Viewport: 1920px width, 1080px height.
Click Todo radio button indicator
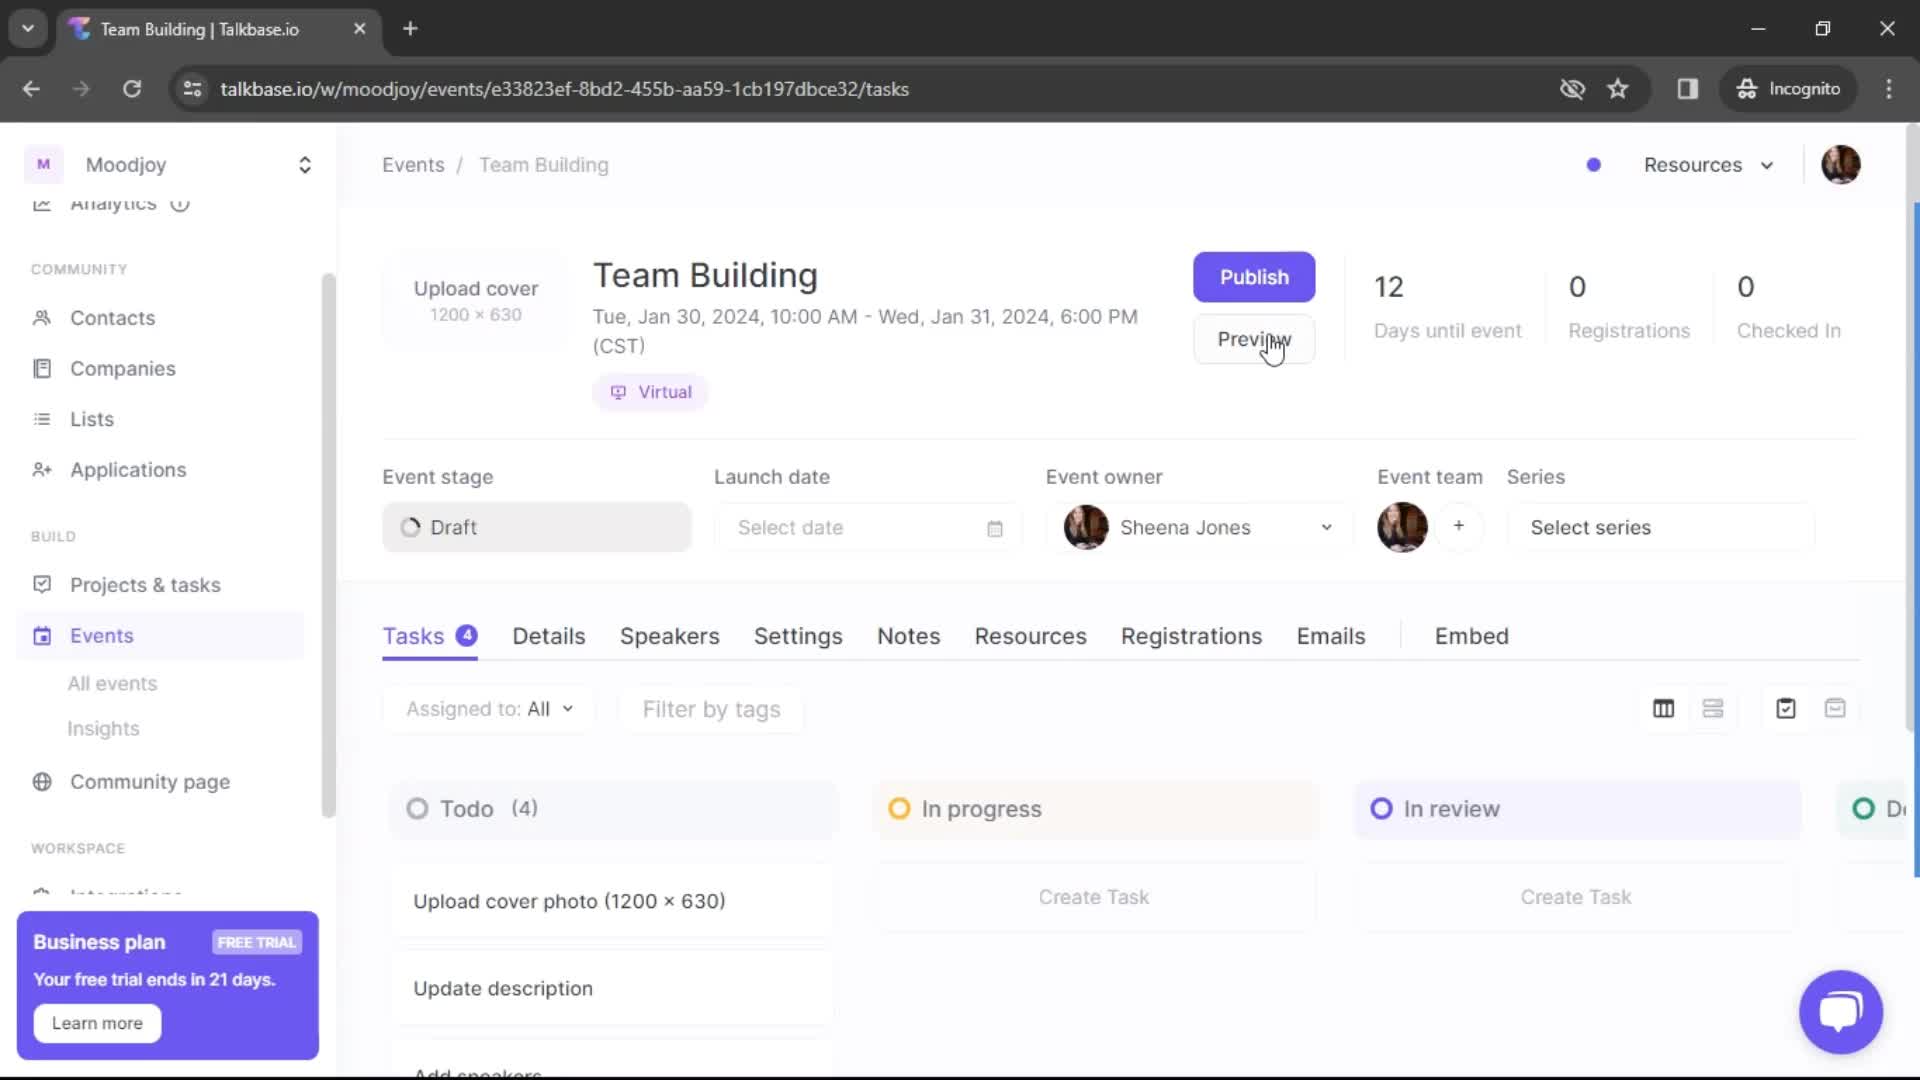(415, 808)
